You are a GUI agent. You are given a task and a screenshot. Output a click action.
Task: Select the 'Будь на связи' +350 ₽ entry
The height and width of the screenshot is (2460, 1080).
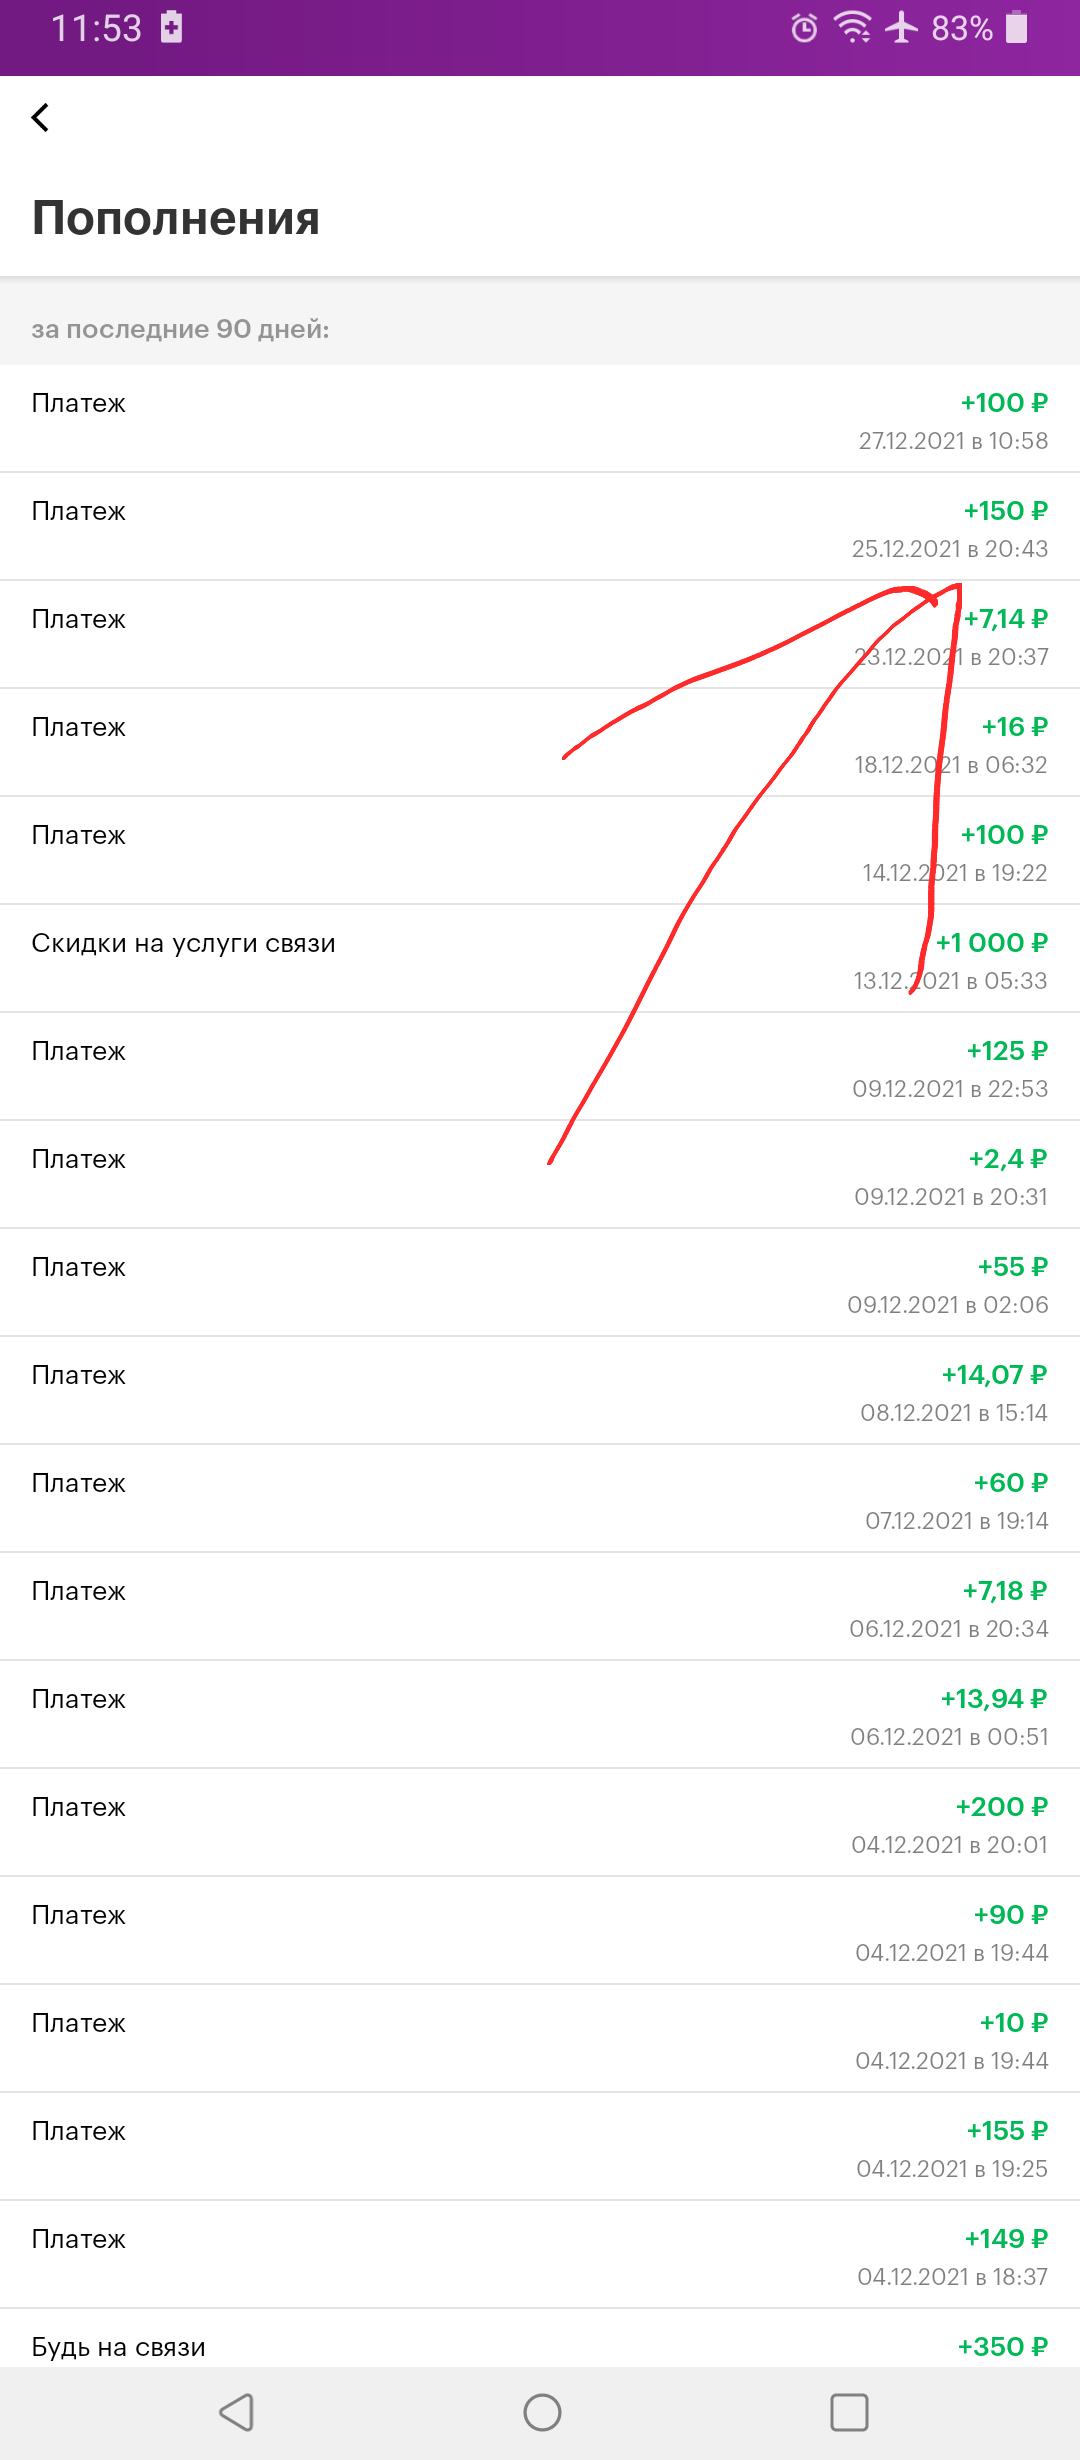pyautogui.click(x=540, y=2338)
